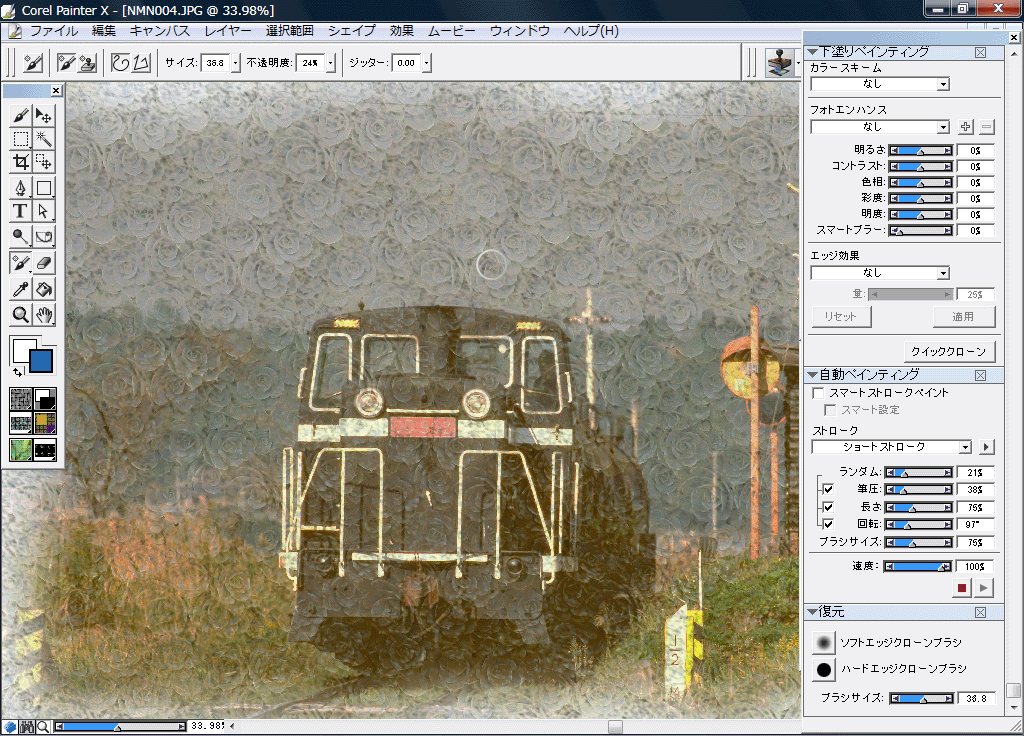The width and height of the screenshot is (1024, 736).
Task: Select the Cloner tool in toolbox
Action: pyautogui.click(x=20, y=263)
